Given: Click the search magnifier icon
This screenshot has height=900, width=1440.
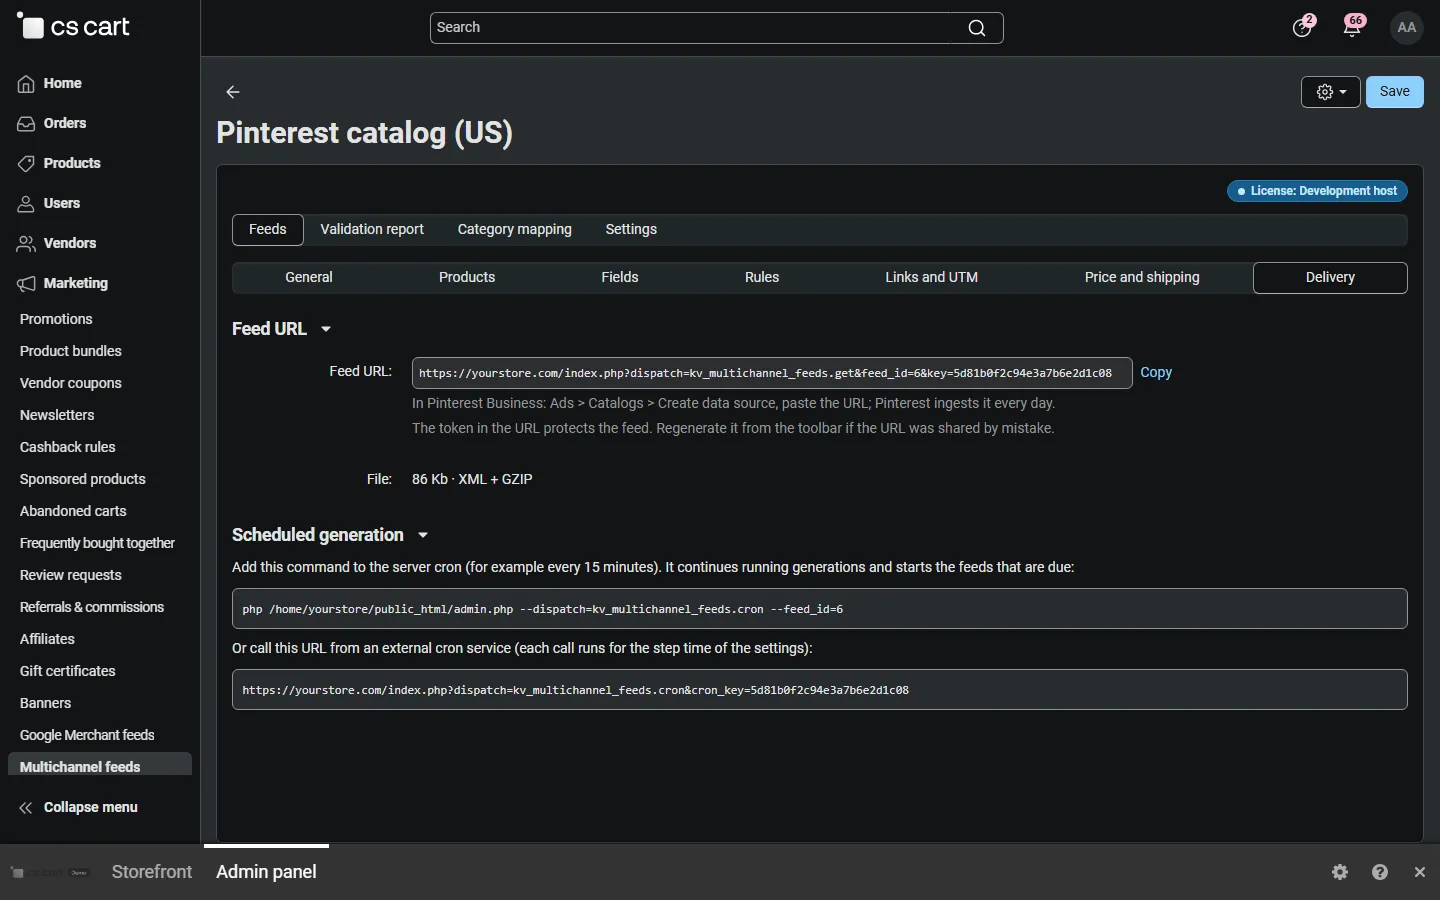Looking at the screenshot, I should 977,28.
